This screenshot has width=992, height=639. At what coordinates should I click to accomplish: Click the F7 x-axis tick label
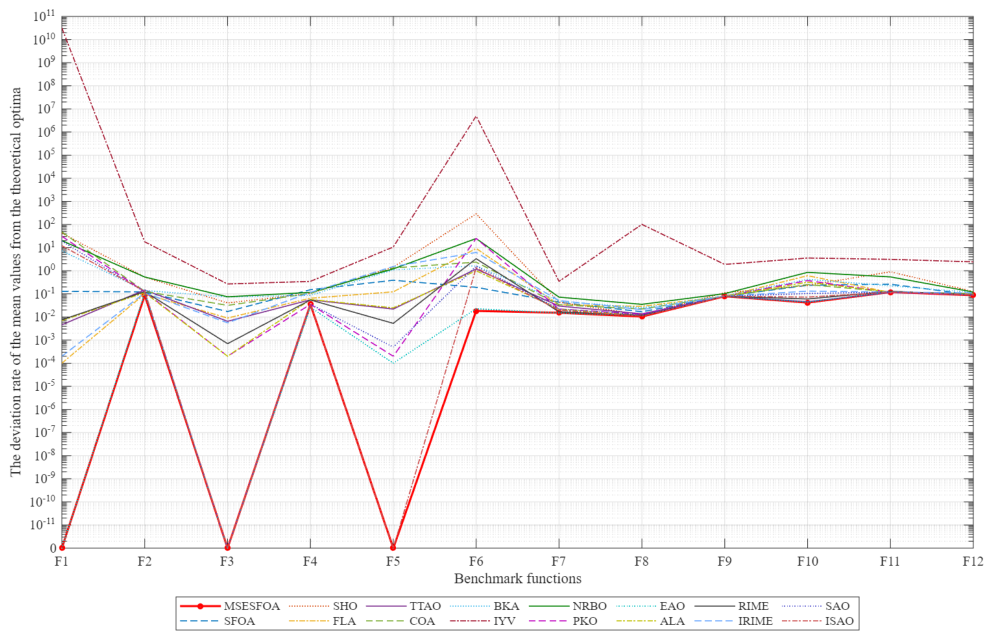(x=559, y=561)
